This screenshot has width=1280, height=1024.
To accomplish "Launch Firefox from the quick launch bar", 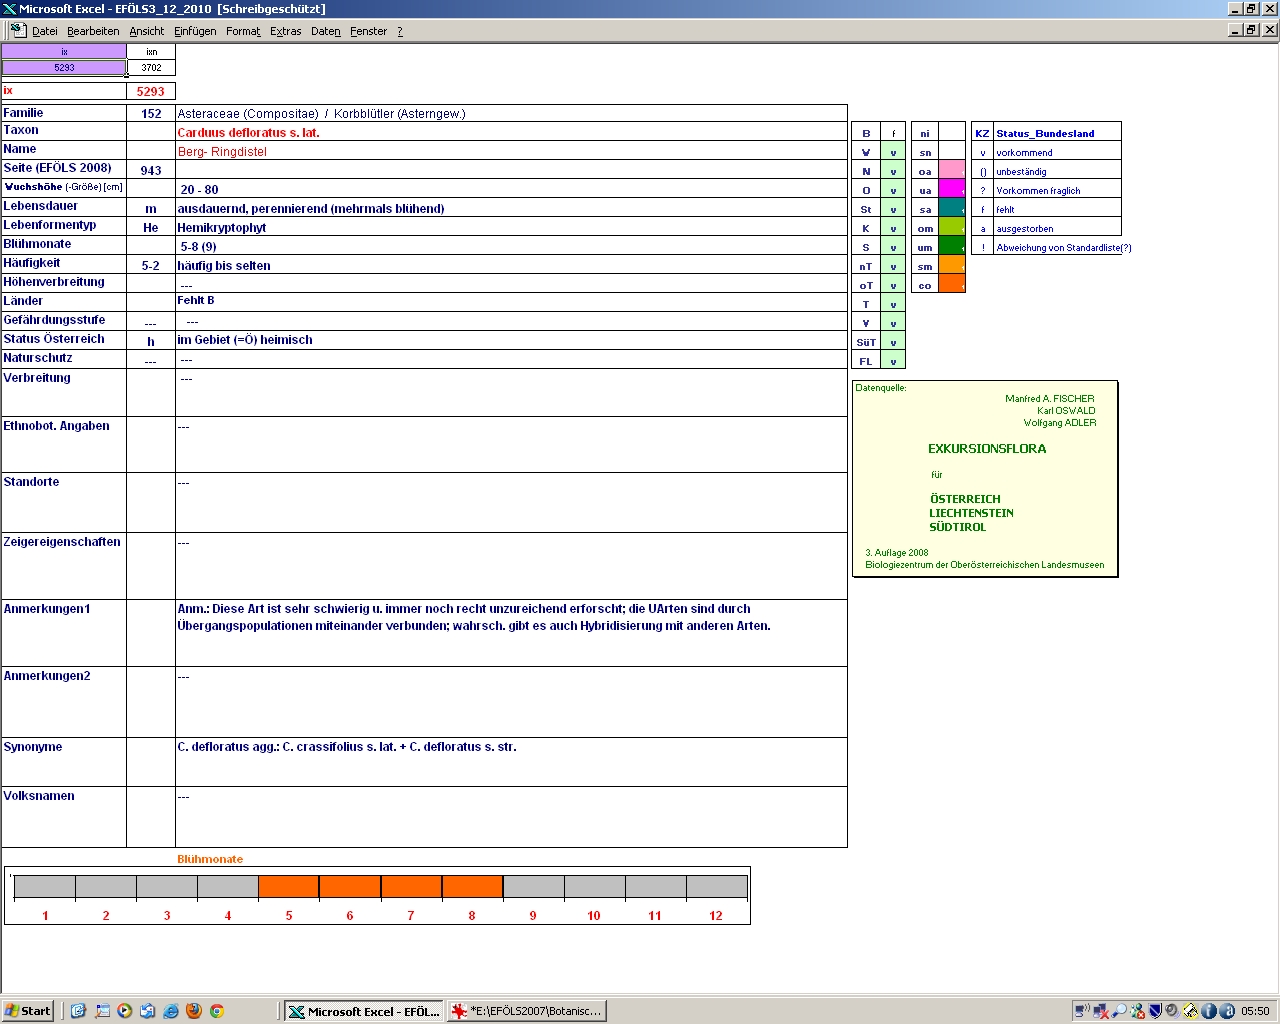I will [194, 1011].
